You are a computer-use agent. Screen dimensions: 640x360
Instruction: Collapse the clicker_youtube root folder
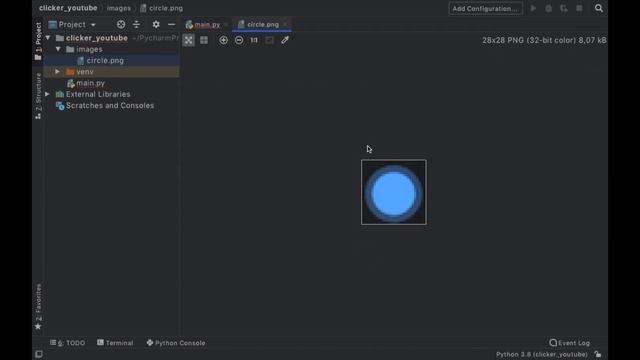pos(48,38)
